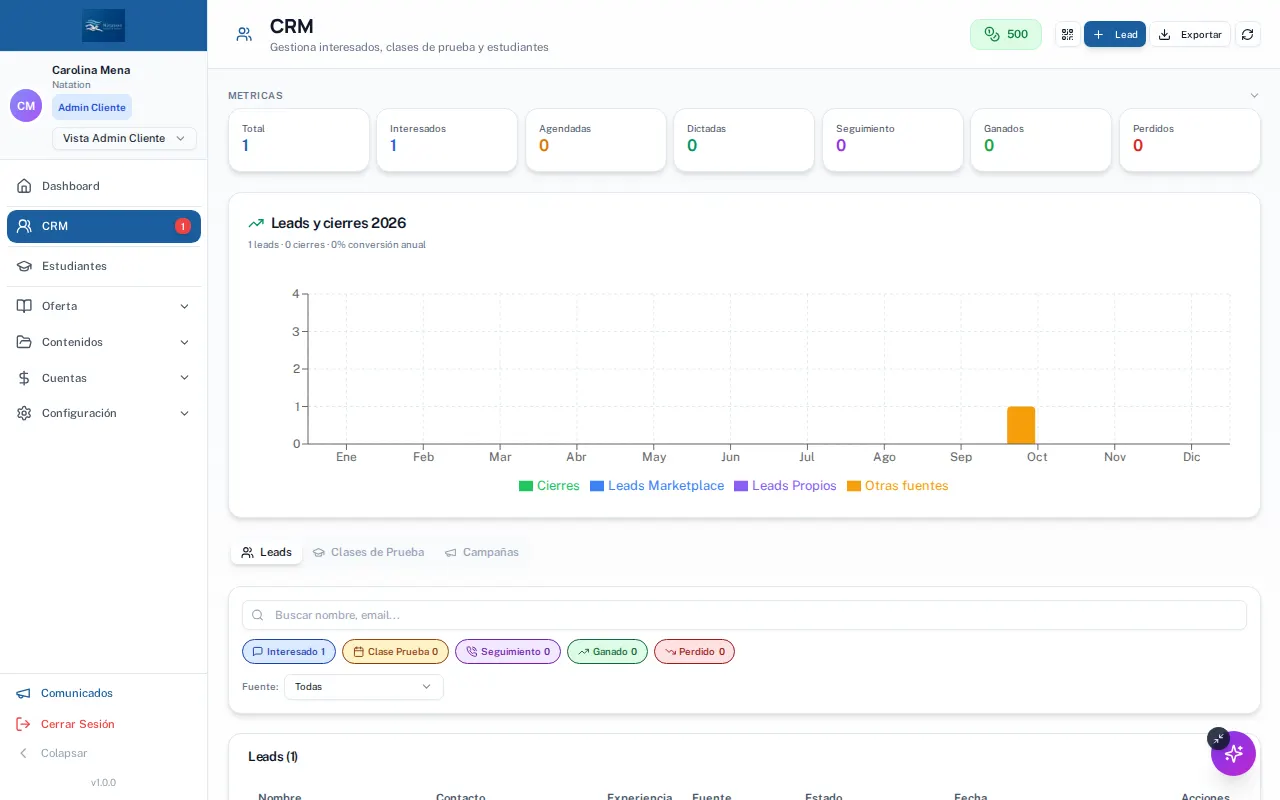Viewport: 1280px width, 800px height.
Task: Click the refresh icon in the header
Action: pos(1247,34)
